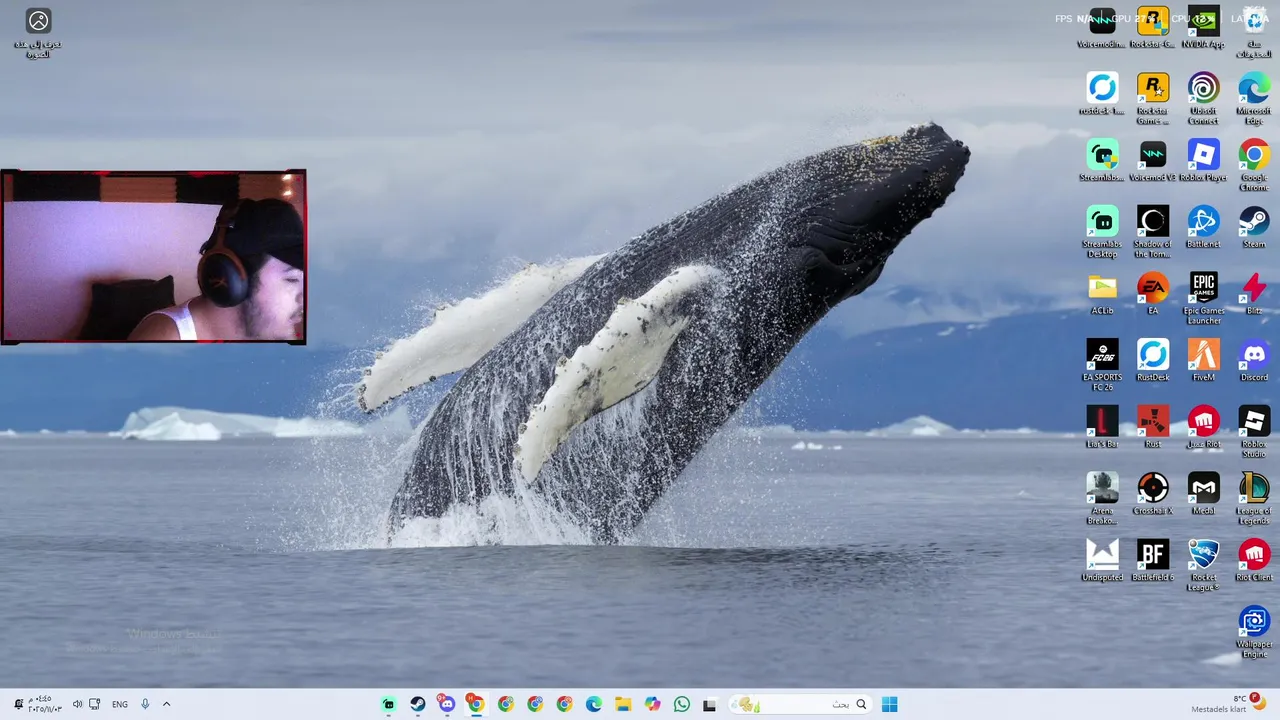
Task: Open Microsoft Edge desktop shortcut
Action: click(1254, 99)
